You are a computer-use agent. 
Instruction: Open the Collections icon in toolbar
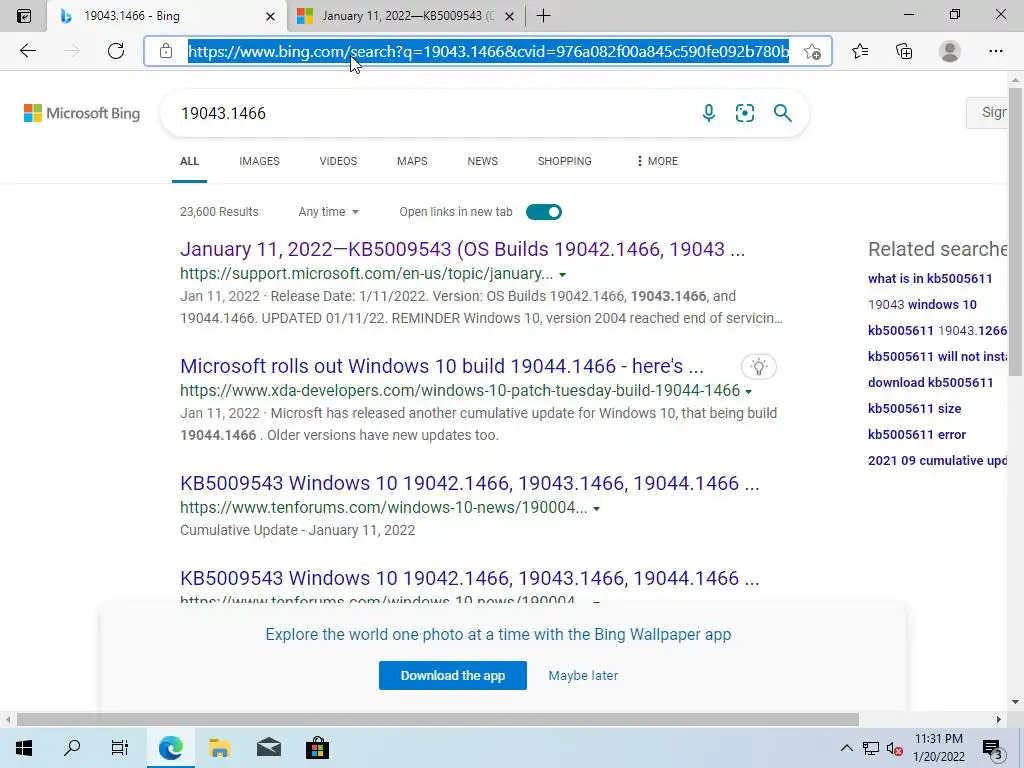coord(904,51)
